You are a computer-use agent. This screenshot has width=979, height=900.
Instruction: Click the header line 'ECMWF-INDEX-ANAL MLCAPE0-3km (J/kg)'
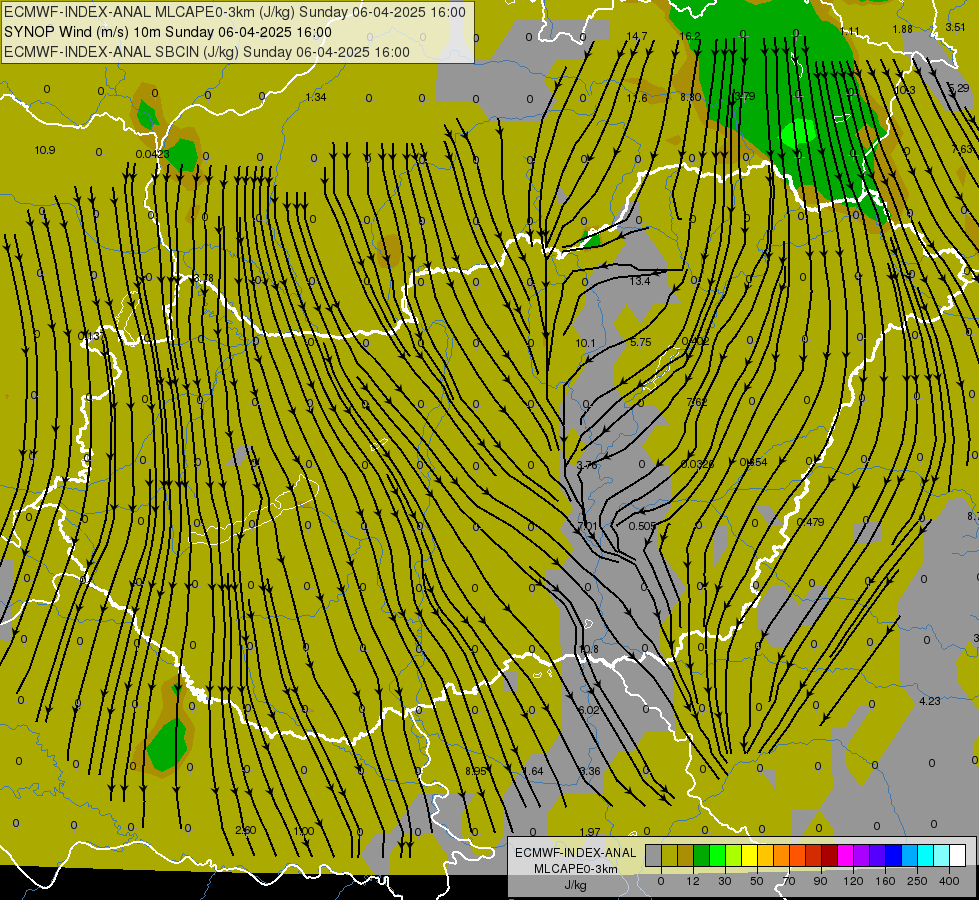tap(235, 12)
